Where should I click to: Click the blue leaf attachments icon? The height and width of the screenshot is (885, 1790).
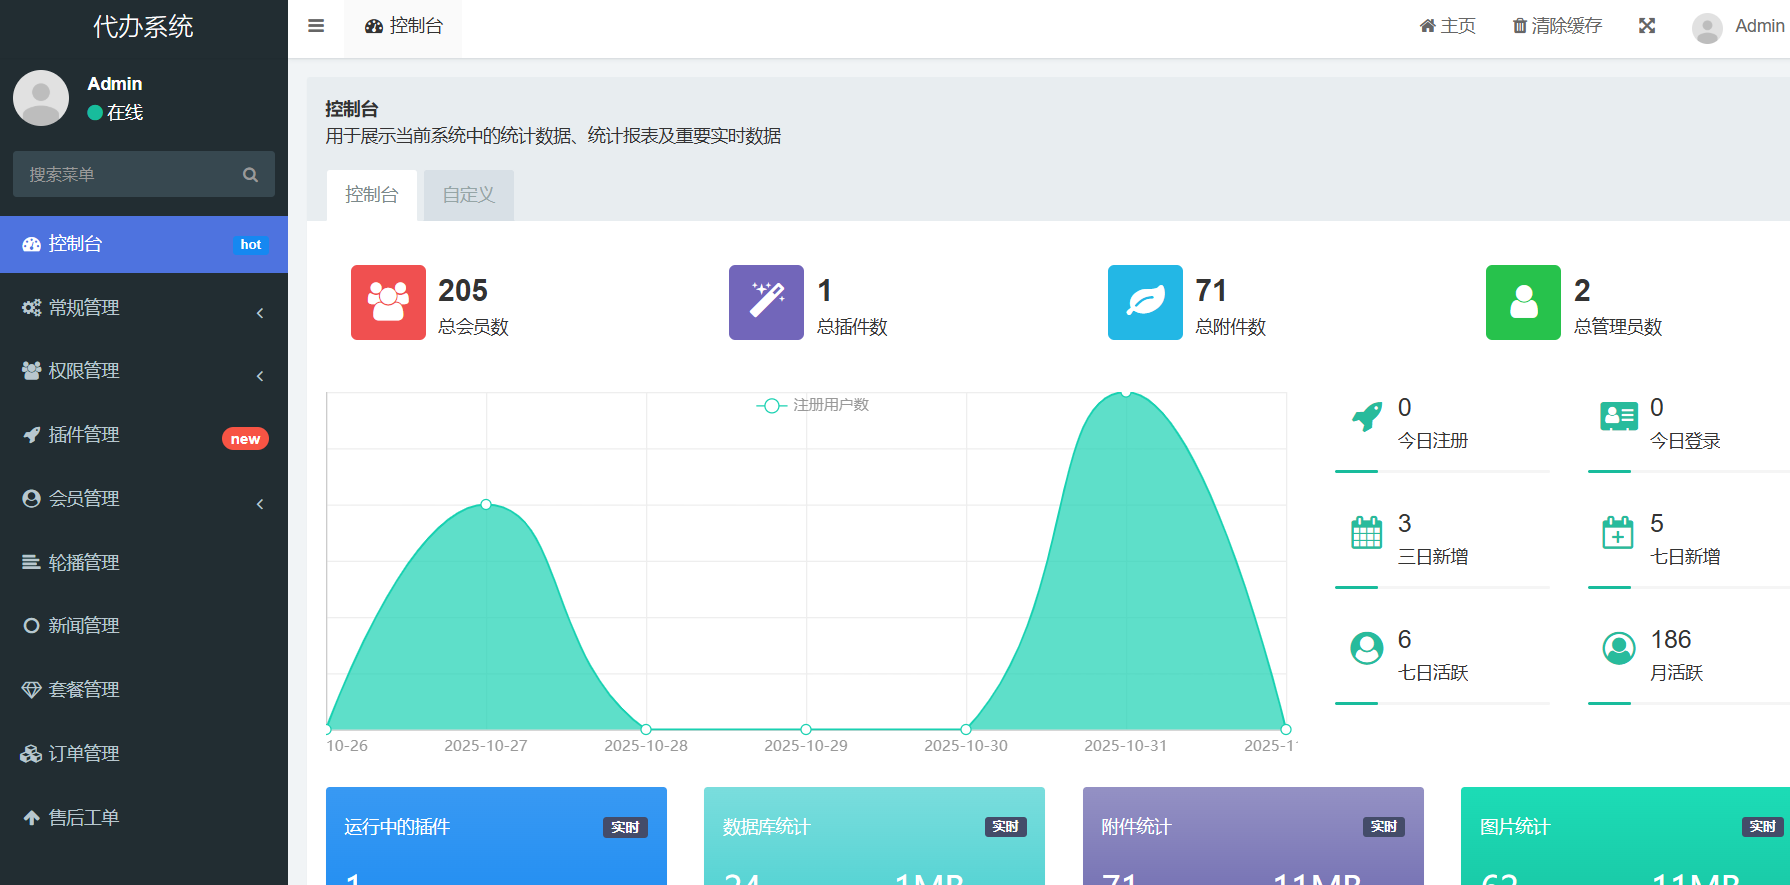point(1145,302)
